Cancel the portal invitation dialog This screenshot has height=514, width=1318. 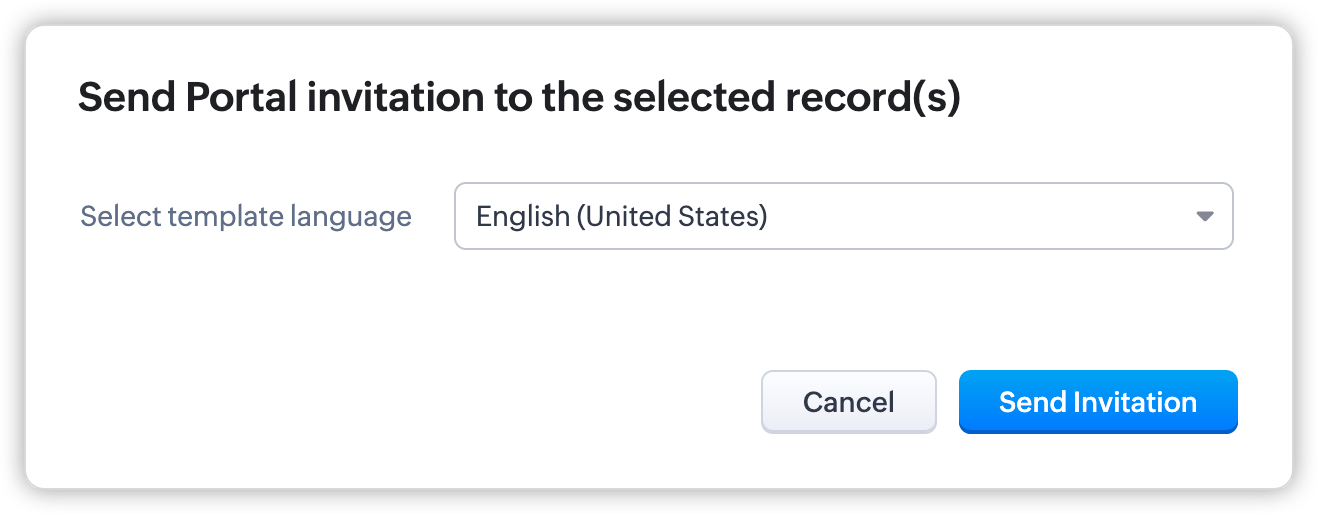pyautogui.click(x=848, y=402)
